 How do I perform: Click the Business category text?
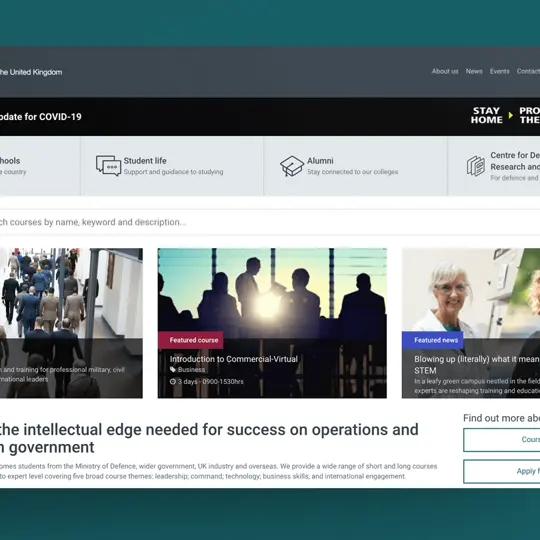[191, 370]
